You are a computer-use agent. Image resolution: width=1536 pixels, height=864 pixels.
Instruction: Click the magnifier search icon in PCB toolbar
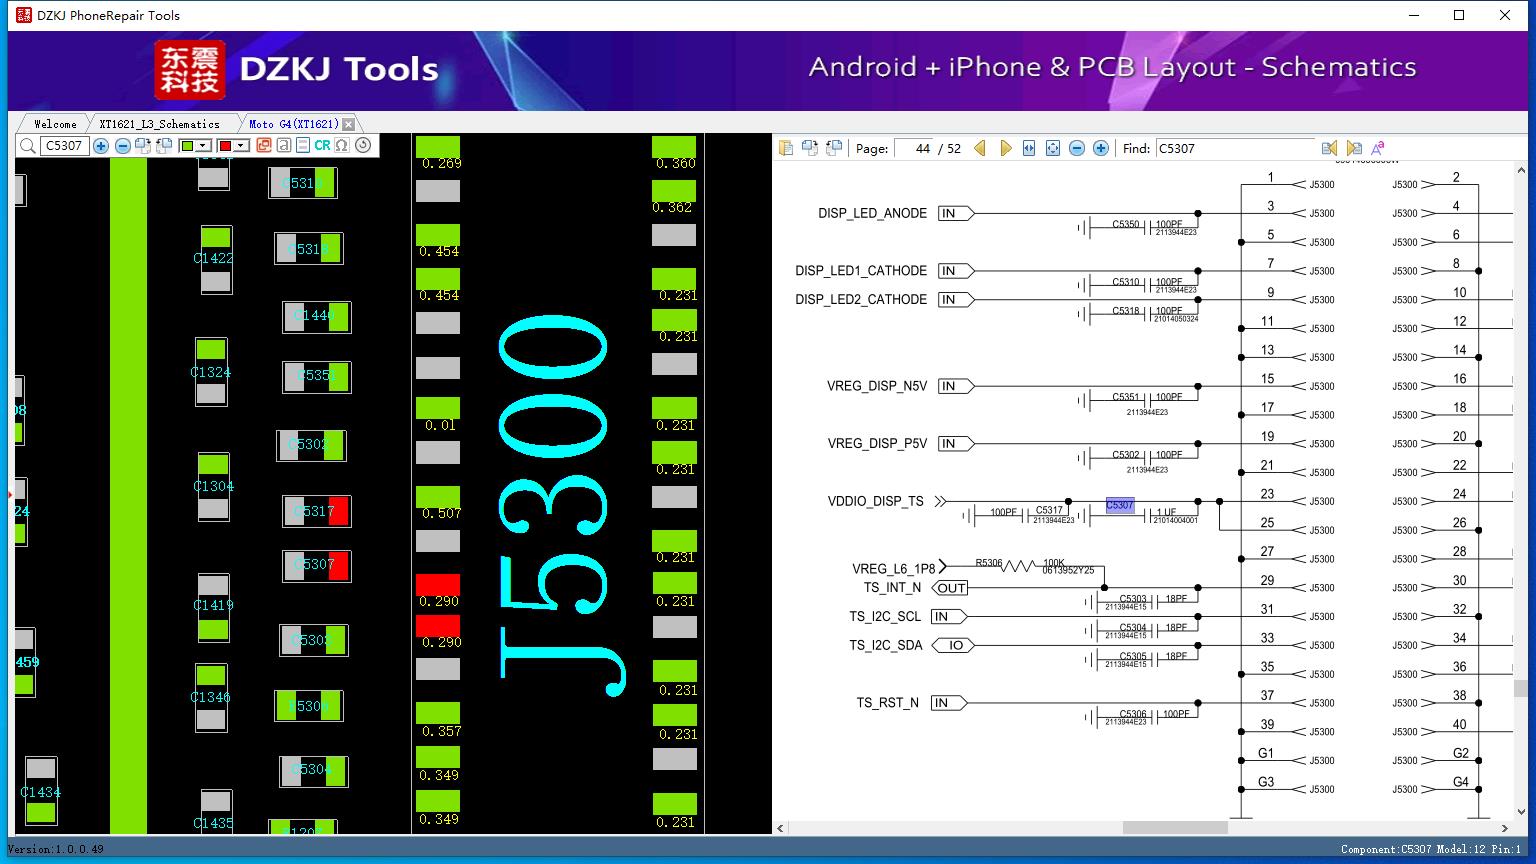coord(27,146)
